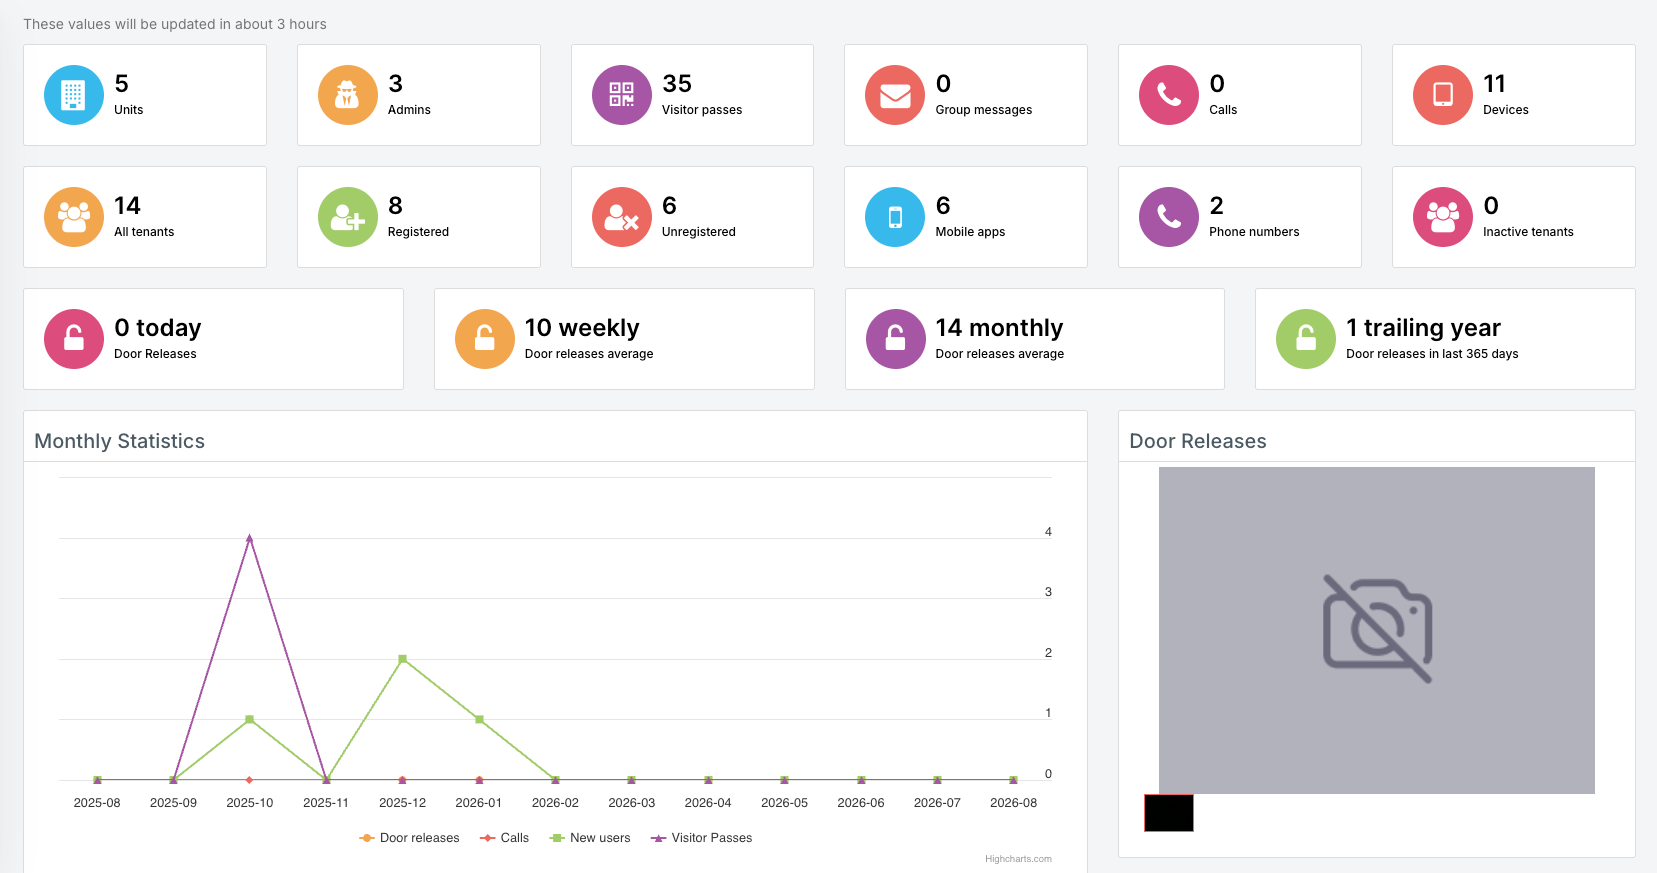This screenshot has height=873, width=1657.
Task: Click the All tenants label
Action: pyautogui.click(x=144, y=232)
